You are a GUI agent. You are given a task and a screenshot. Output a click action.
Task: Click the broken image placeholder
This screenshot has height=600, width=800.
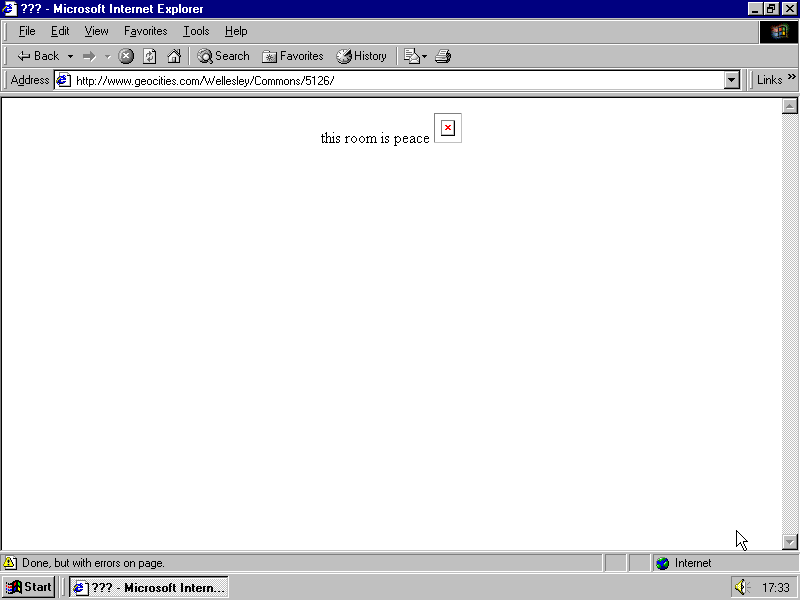click(x=447, y=128)
